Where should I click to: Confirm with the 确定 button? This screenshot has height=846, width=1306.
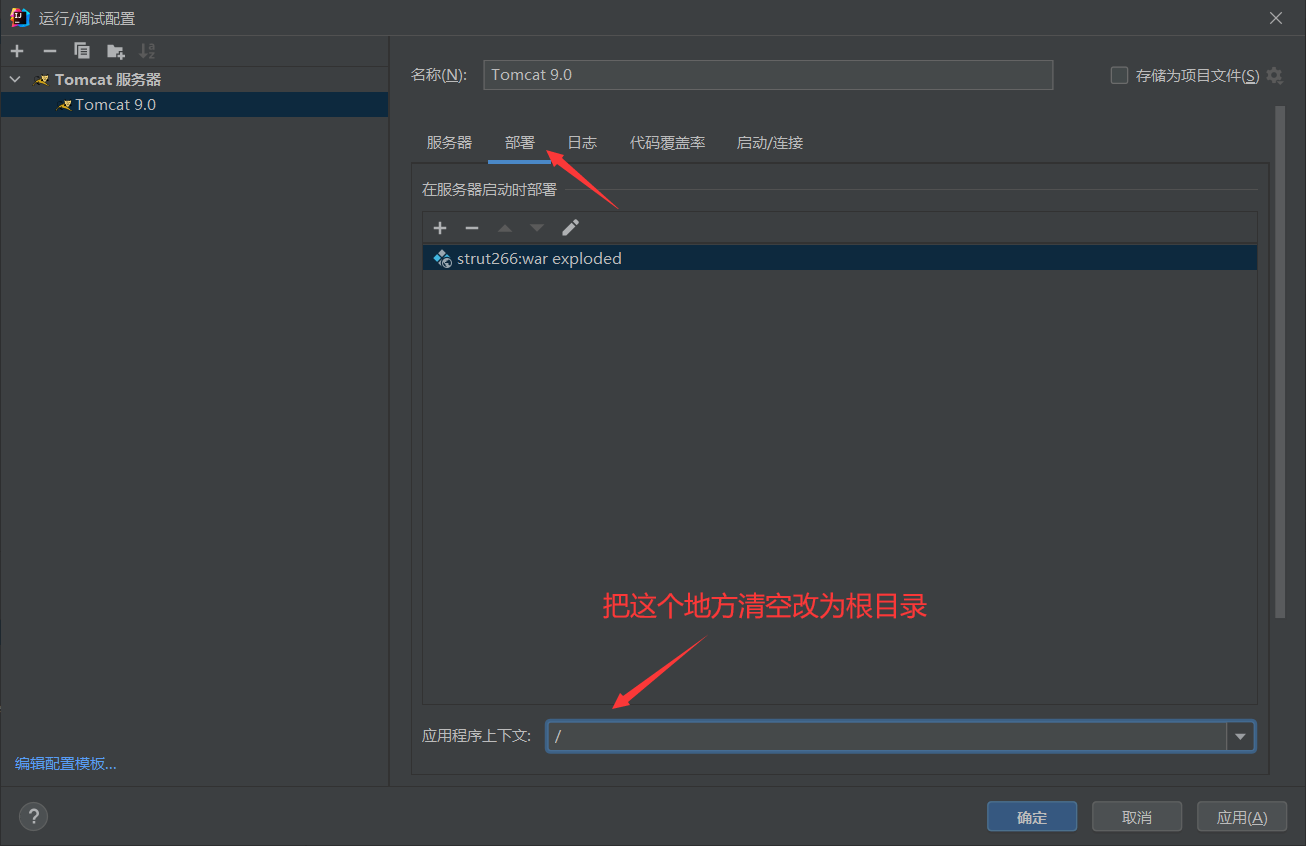click(1032, 817)
